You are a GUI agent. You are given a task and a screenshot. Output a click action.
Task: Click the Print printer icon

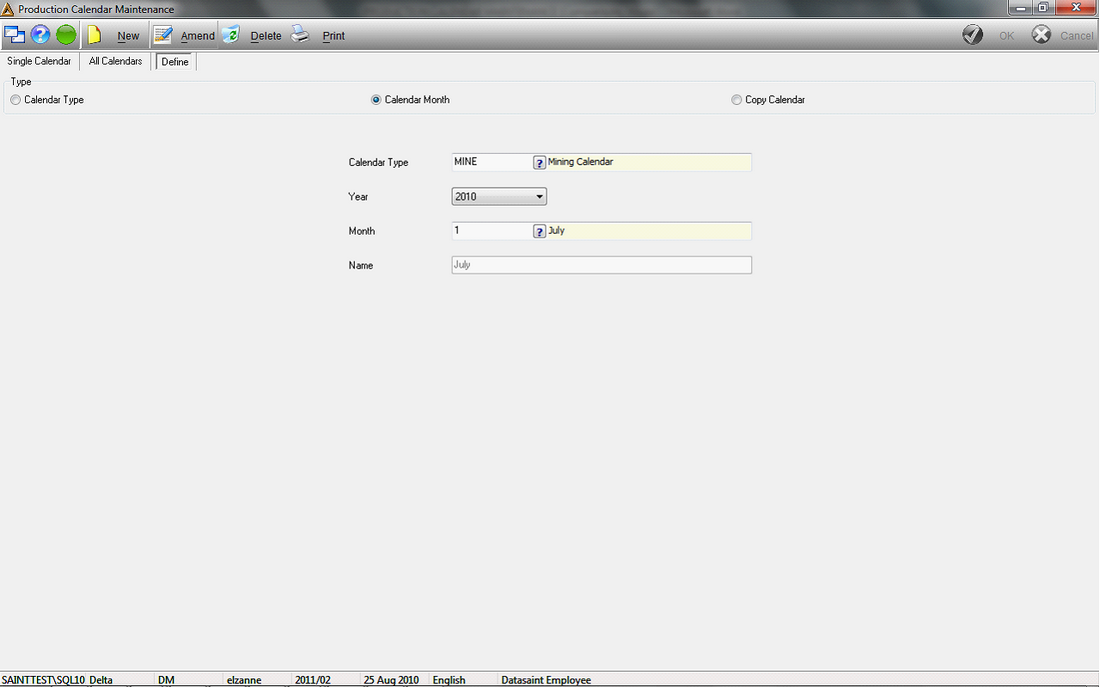click(x=300, y=34)
